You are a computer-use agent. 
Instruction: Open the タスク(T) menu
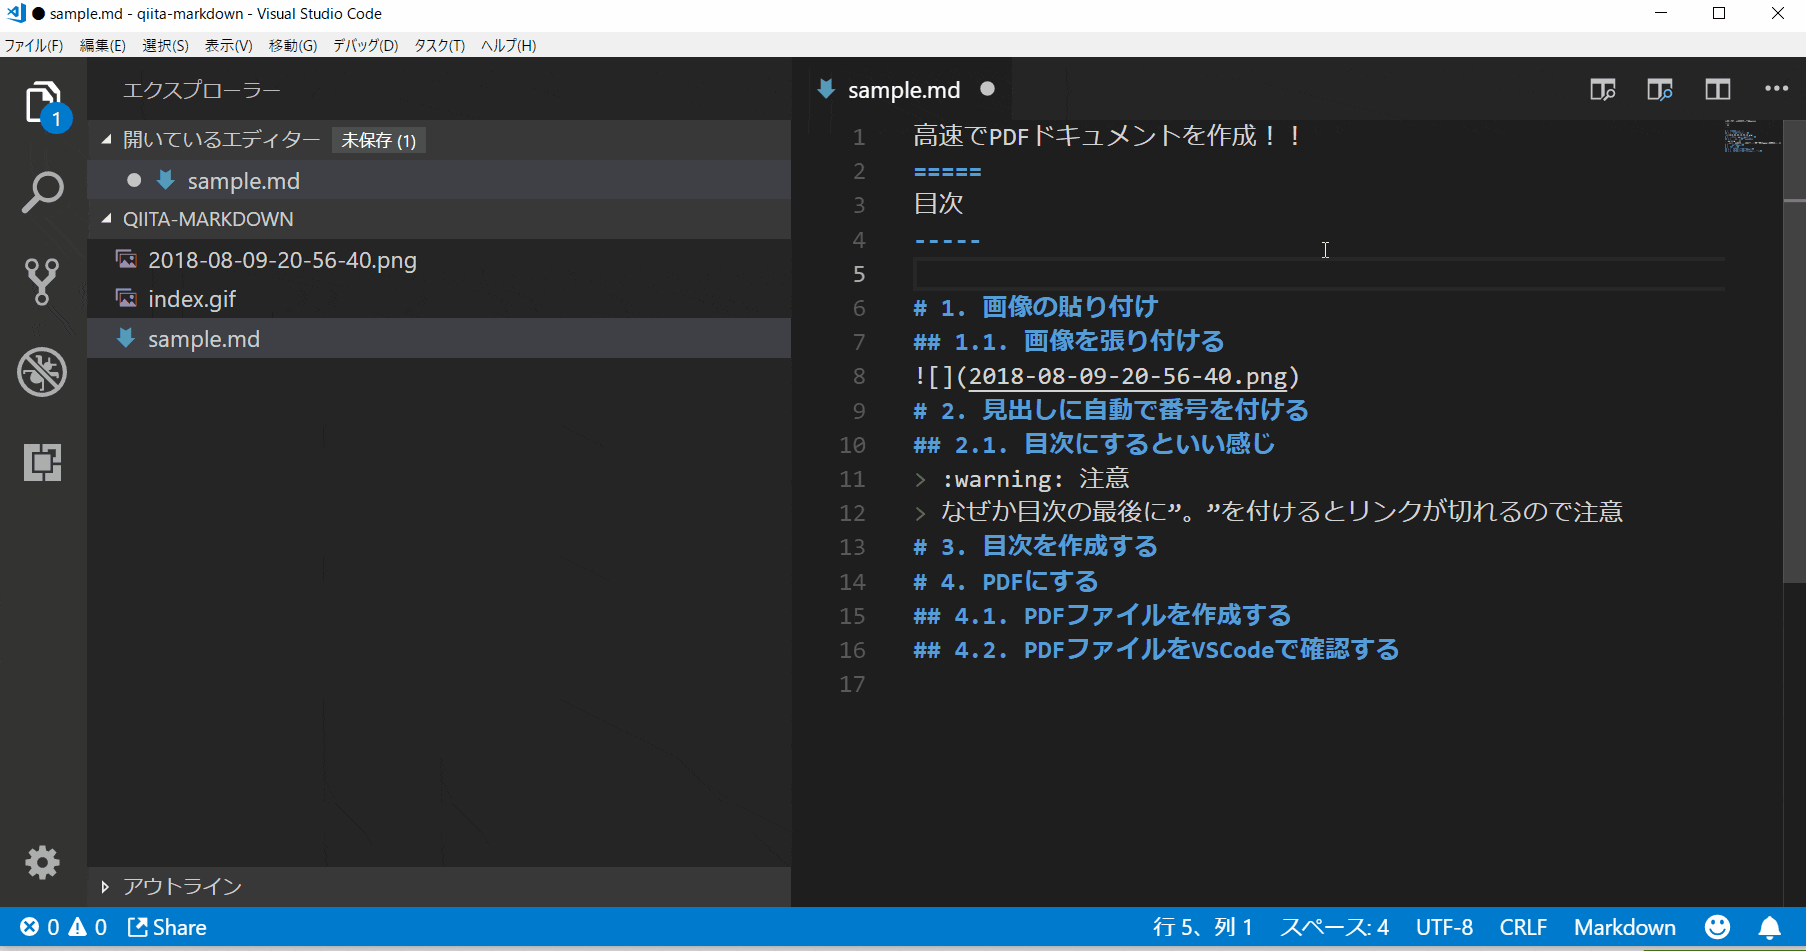[x=440, y=45]
